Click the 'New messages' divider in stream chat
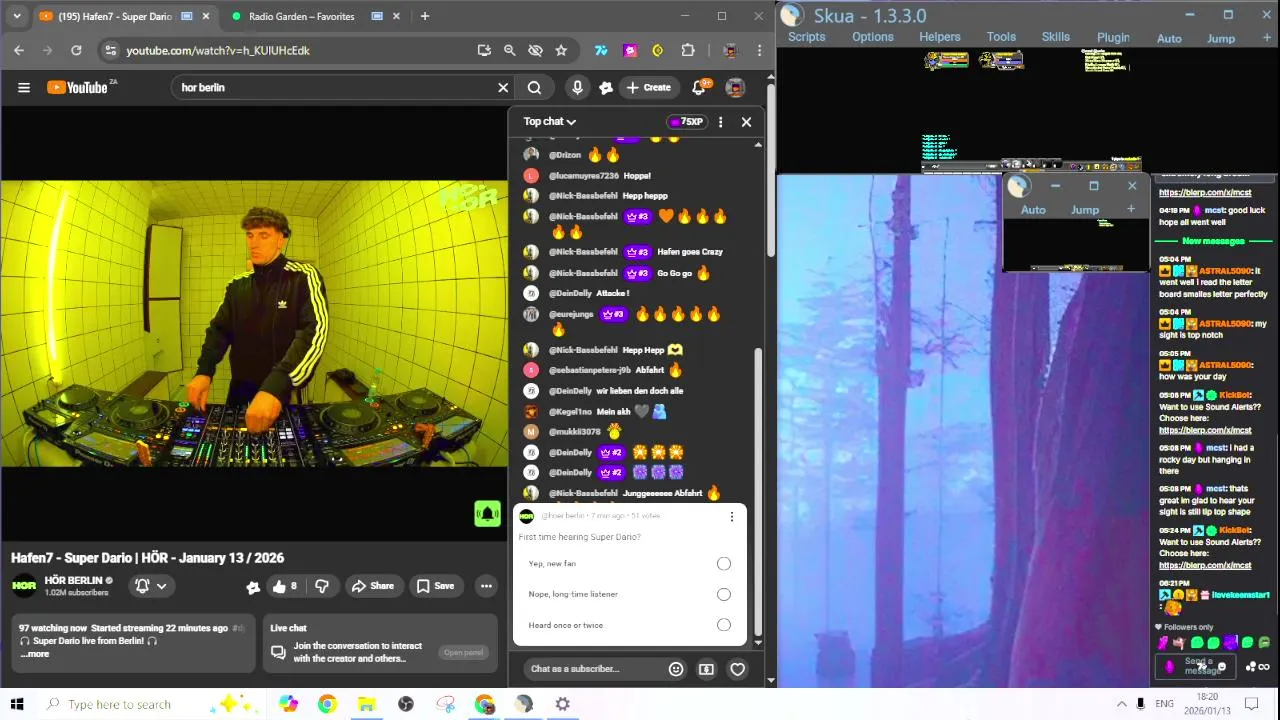Image resolution: width=1280 pixels, height=720 pixels. pos(1213,241)
